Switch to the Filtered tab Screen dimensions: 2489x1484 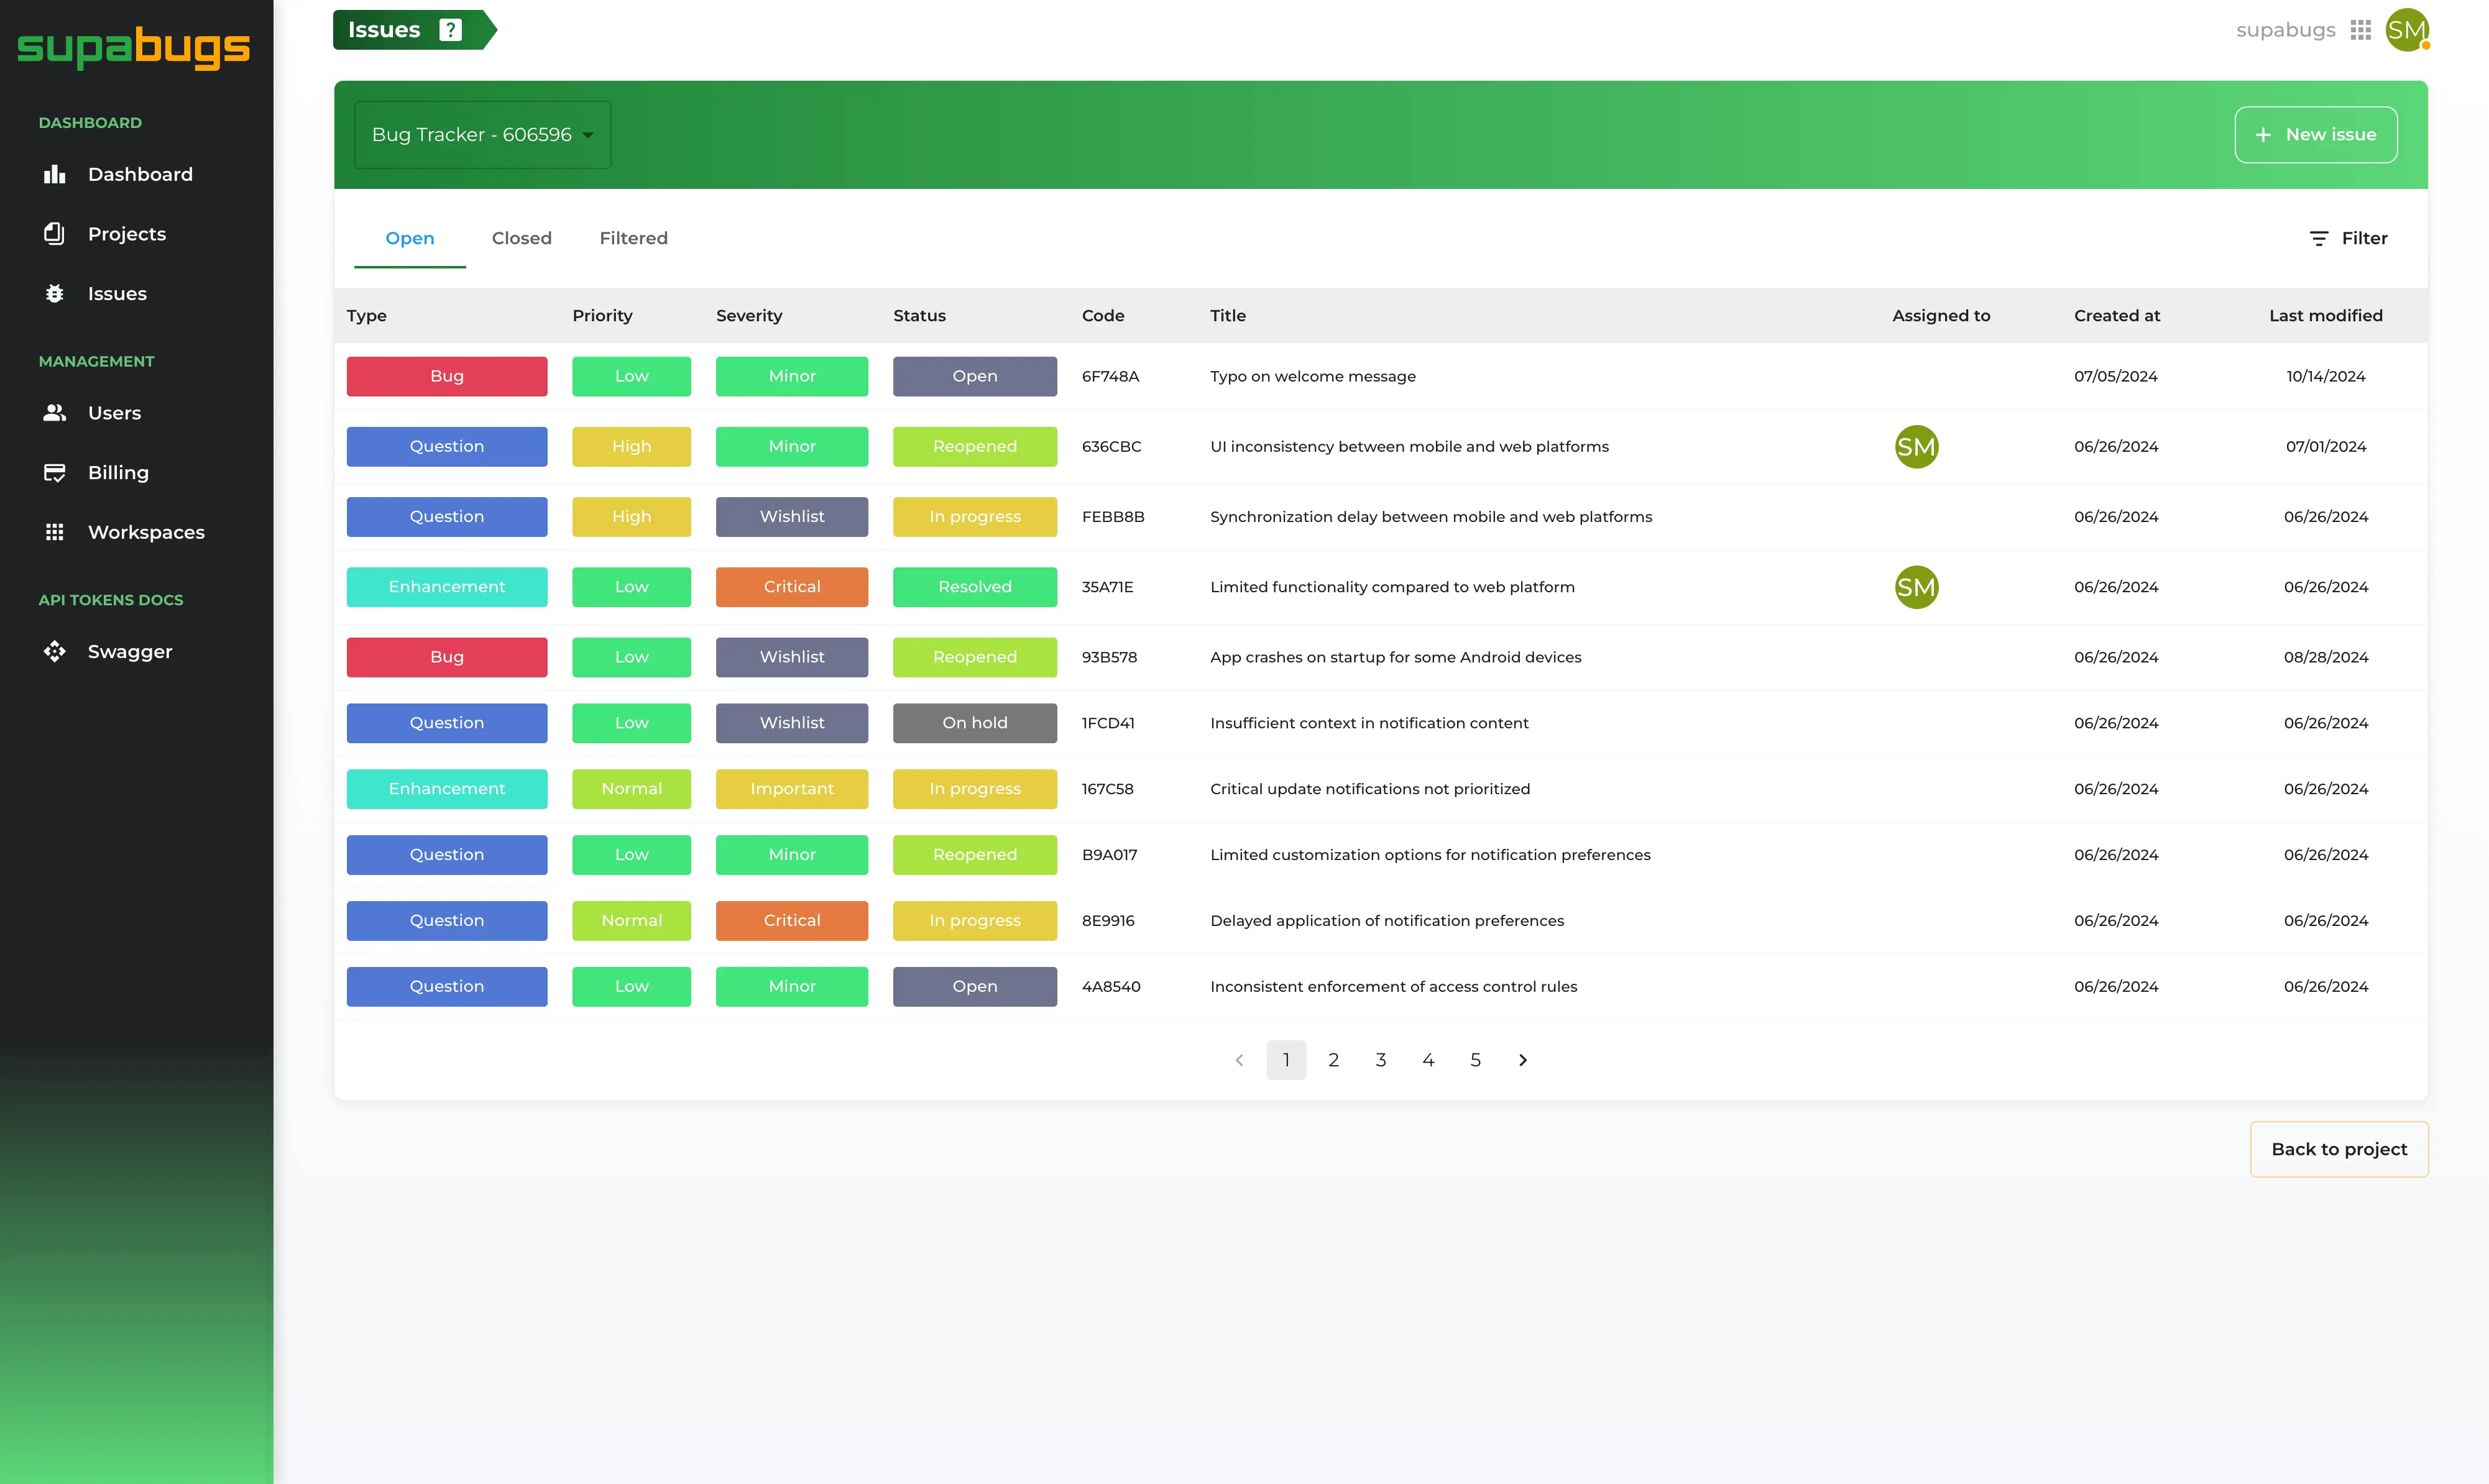[633, 238]
